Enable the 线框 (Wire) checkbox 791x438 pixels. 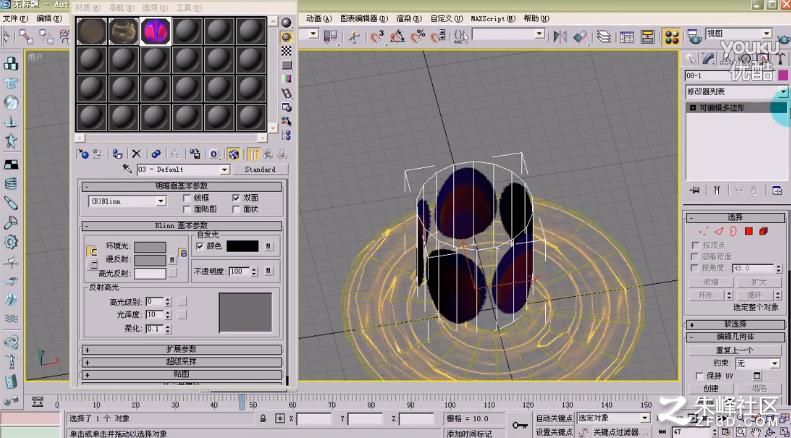coord(187,198)
